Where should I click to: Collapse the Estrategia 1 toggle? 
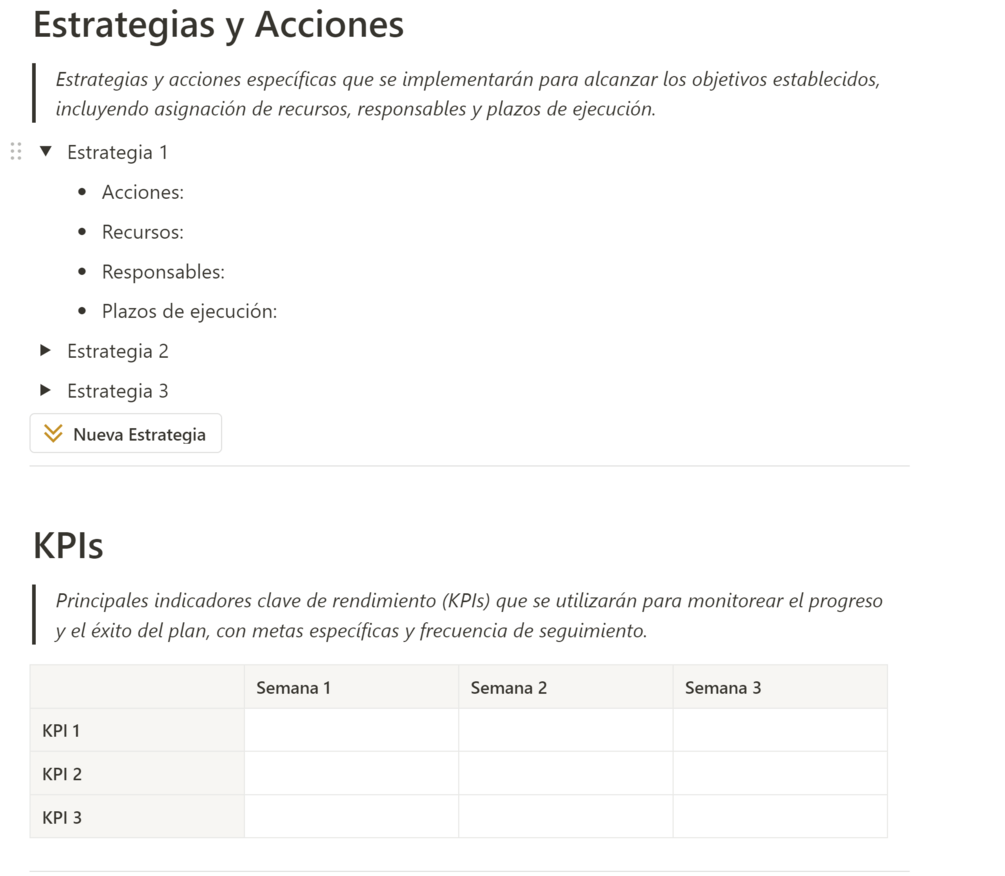pyautogui.click(x=45, y=152)
